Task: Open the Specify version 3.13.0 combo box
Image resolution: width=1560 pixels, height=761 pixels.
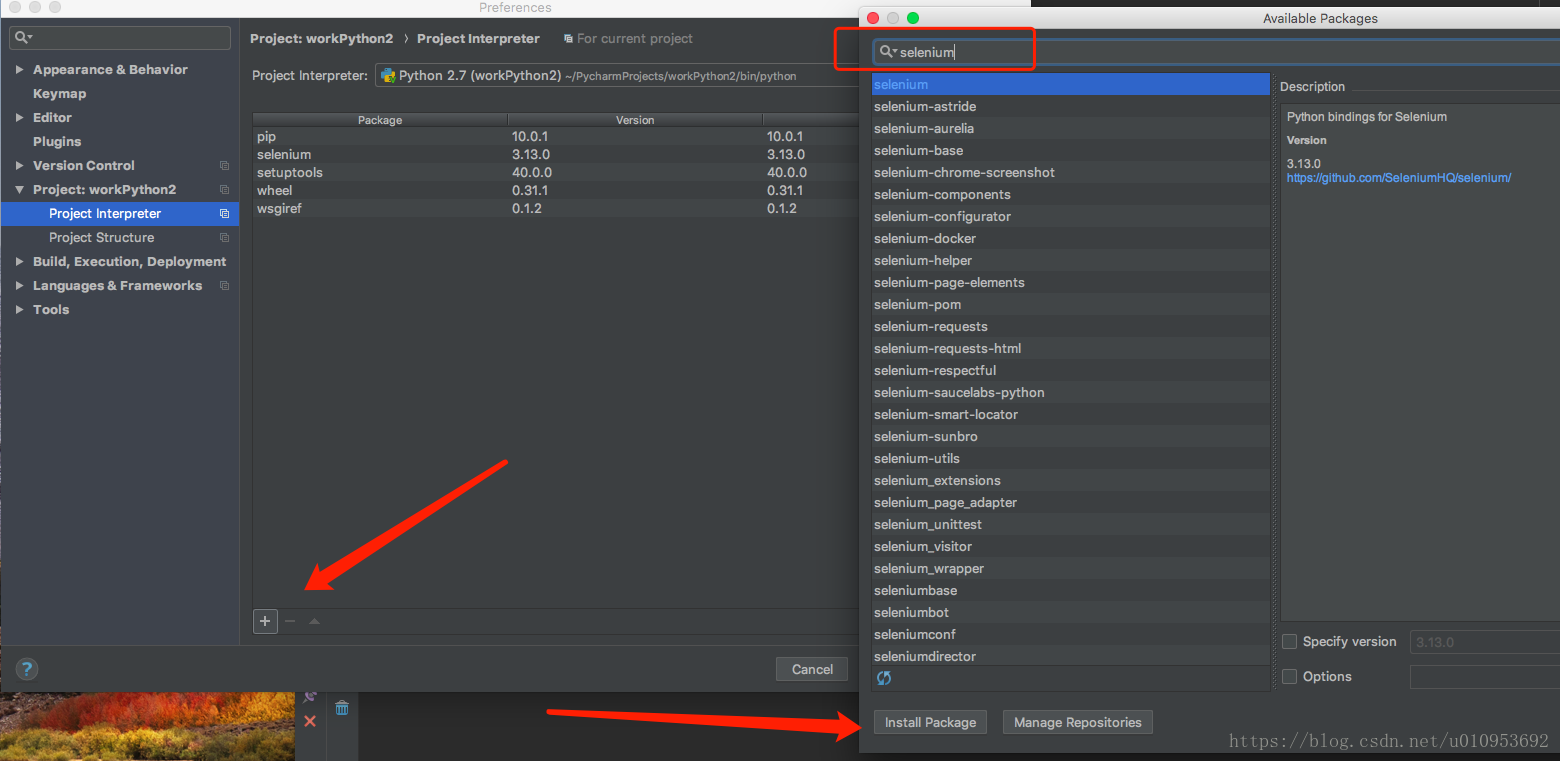Action: 1484,642
